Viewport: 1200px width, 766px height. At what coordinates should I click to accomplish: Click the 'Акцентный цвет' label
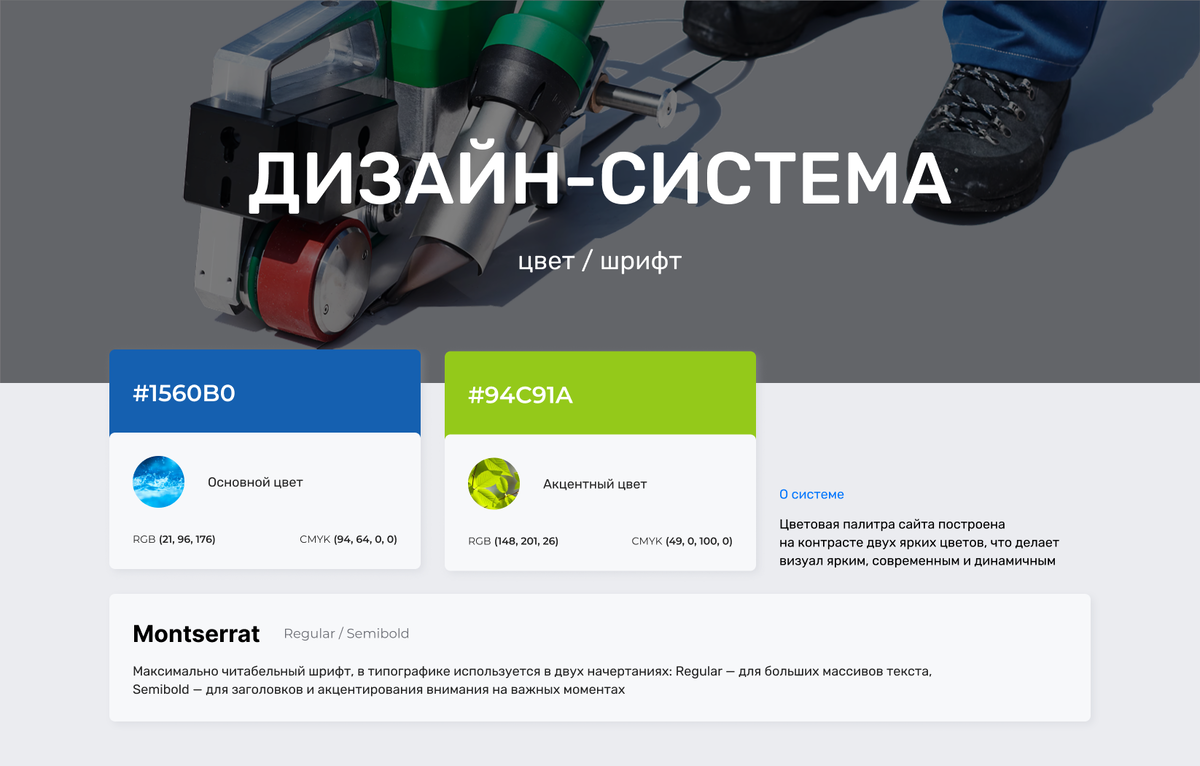[595, 484]
